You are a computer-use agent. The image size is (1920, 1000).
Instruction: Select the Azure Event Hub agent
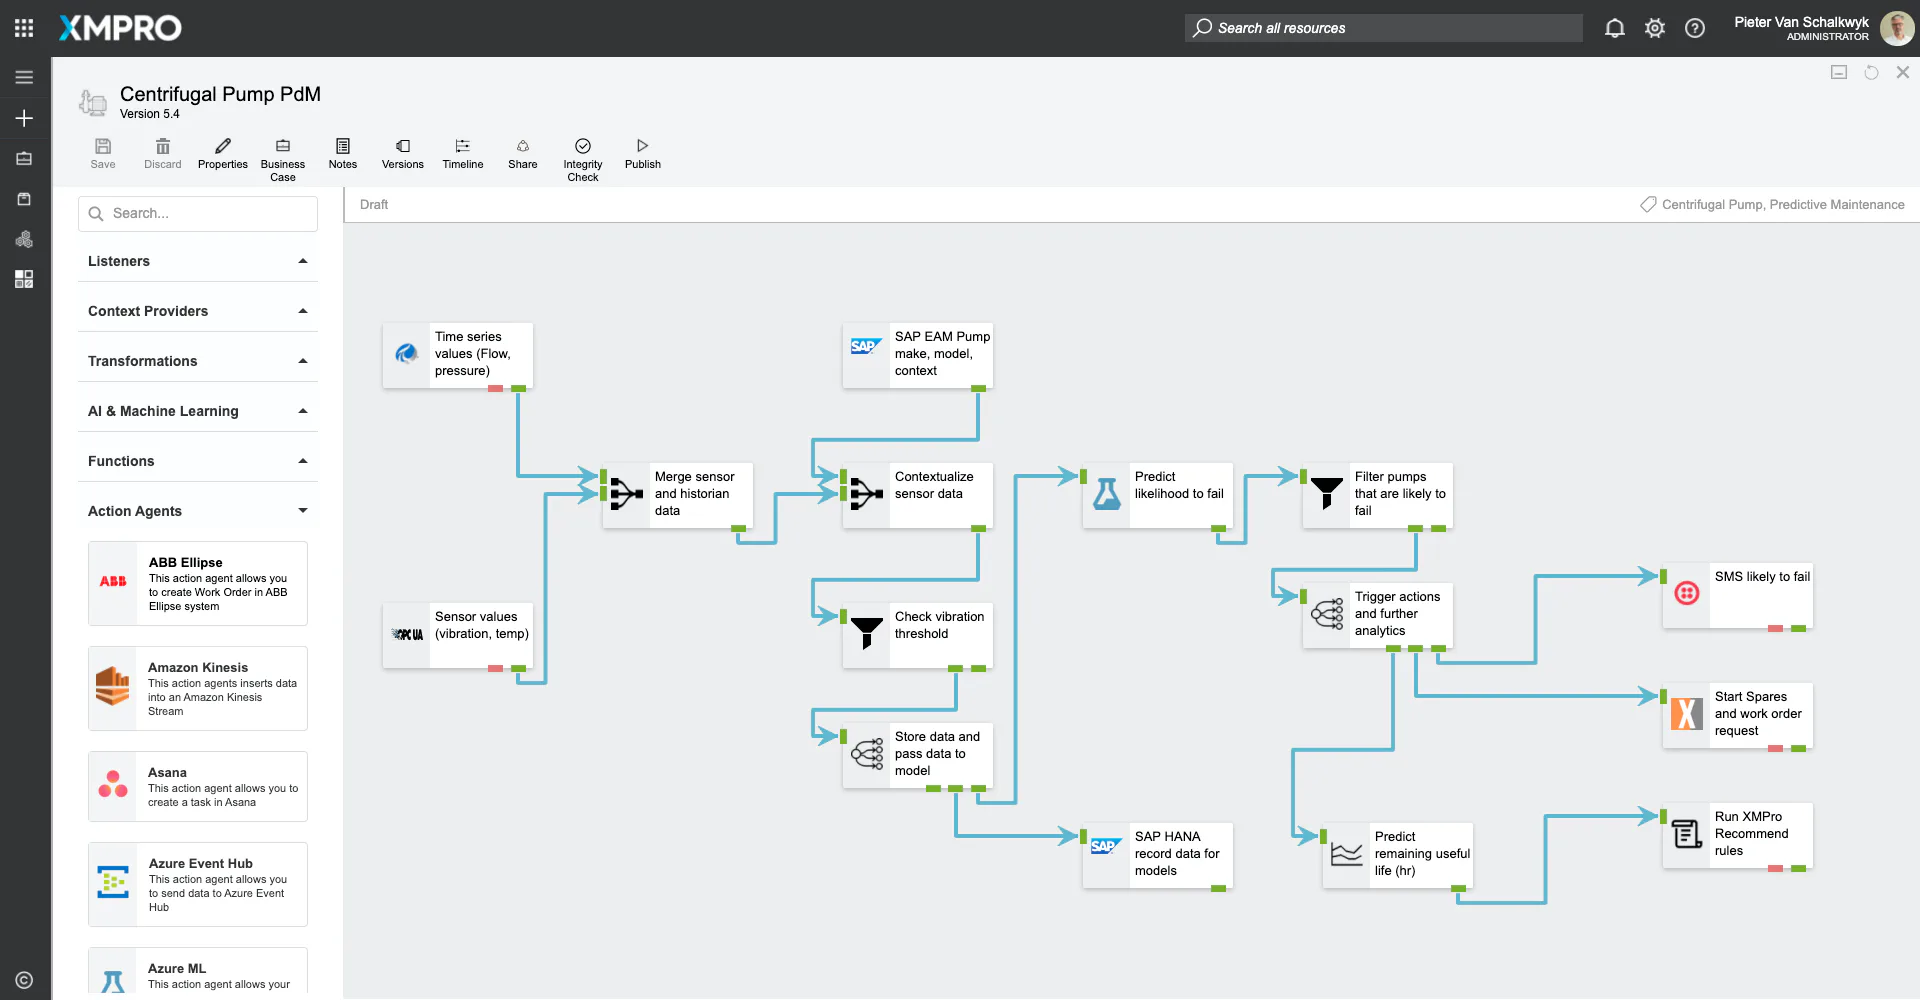198,884
